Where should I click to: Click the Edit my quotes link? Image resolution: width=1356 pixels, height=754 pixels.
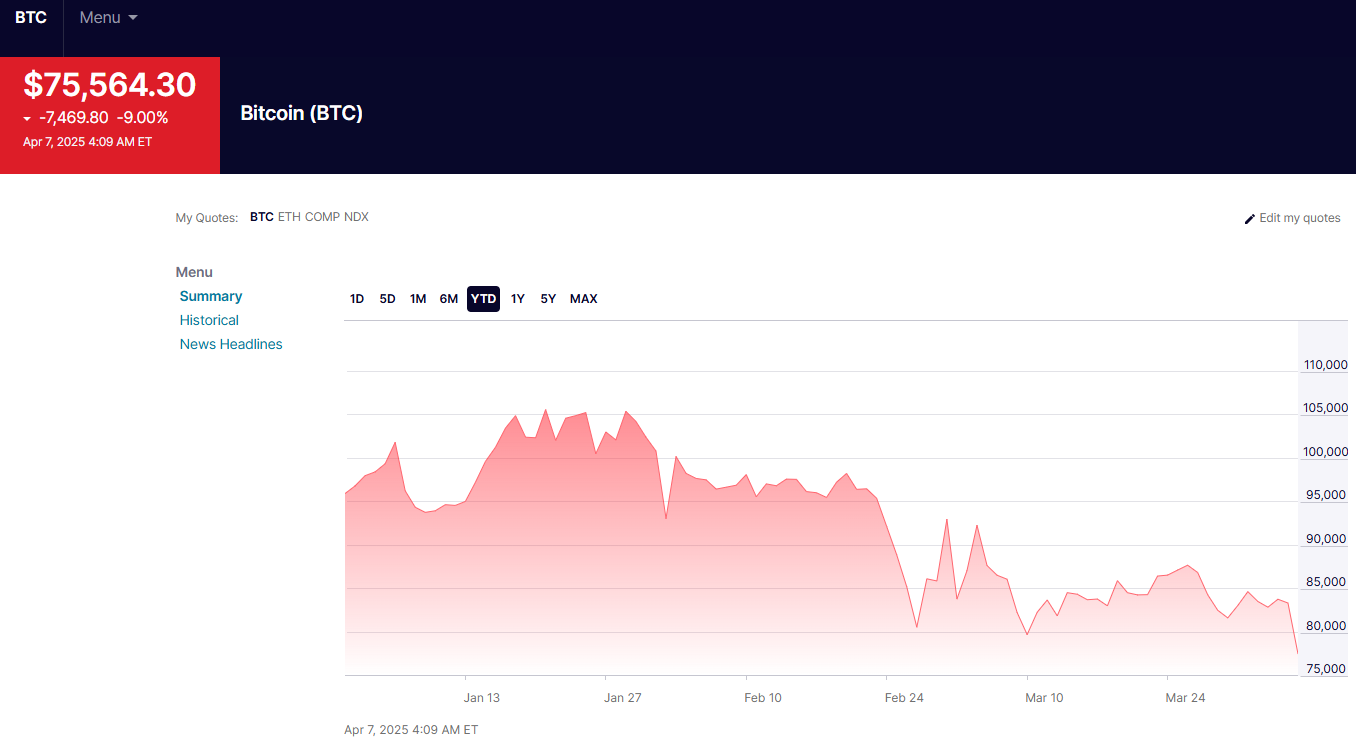(1299, 218)
